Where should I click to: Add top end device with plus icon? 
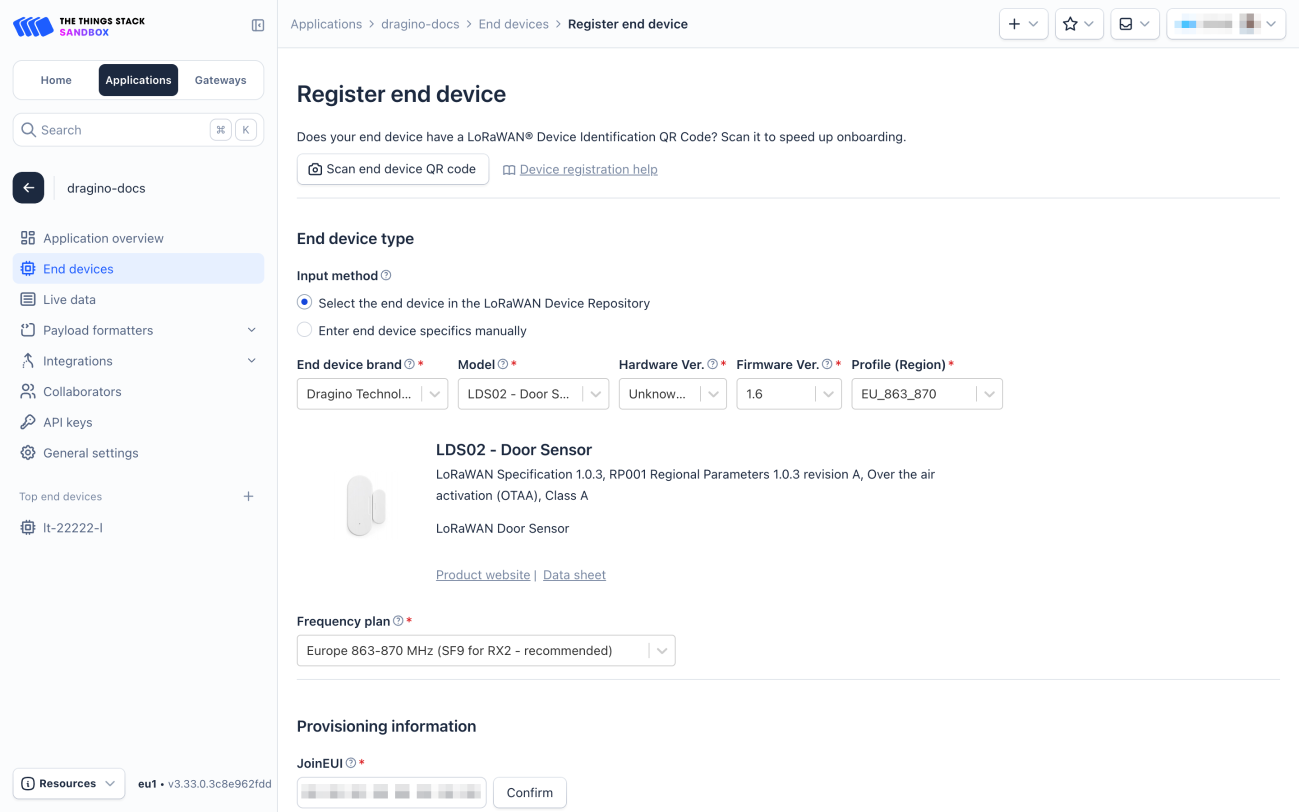click(249, 496)
